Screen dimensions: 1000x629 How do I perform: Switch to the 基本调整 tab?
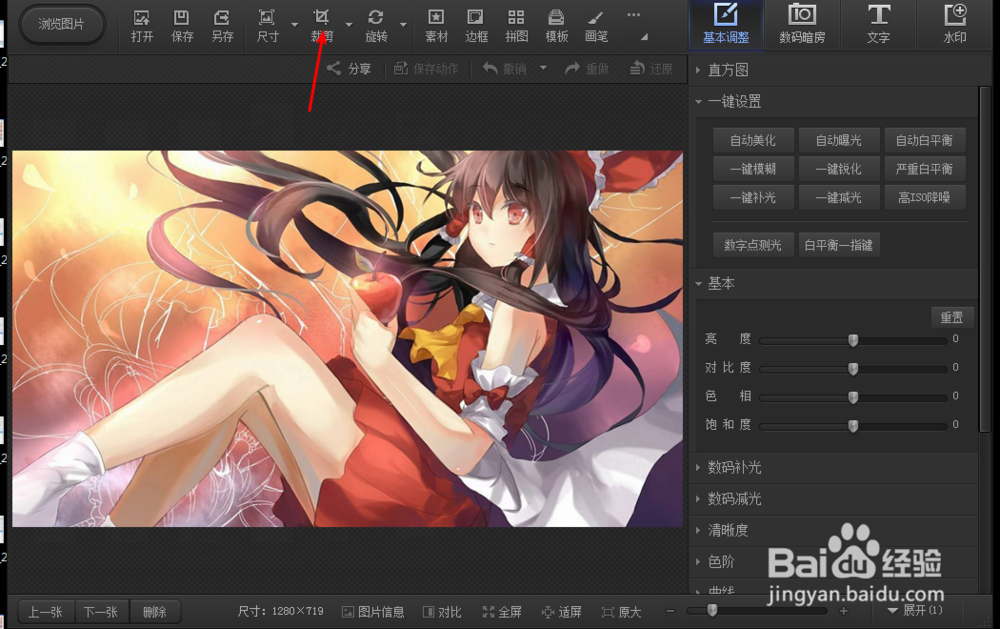coord(726,24)
